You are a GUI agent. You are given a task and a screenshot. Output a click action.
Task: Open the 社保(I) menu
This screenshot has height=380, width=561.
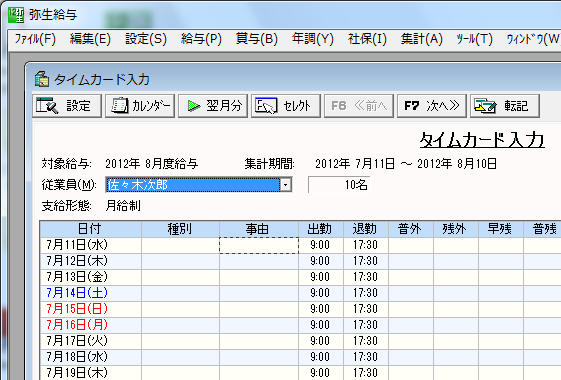[x=367, y=39]
